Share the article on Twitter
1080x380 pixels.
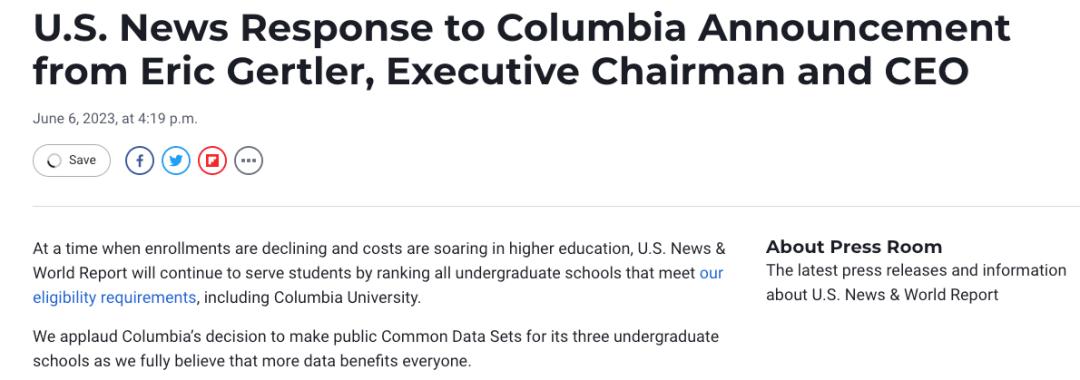pos(176,161)
